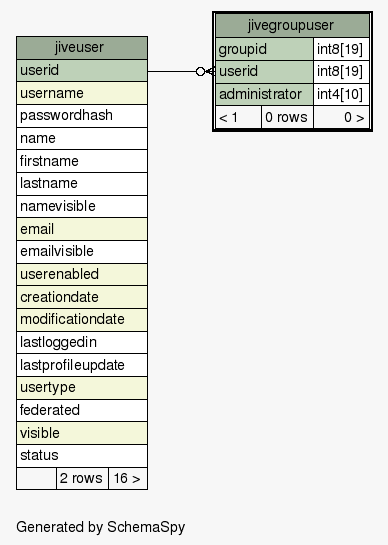Select the userid column in jiveuser
The image size is (388, 545).
[x=82, y=71]
